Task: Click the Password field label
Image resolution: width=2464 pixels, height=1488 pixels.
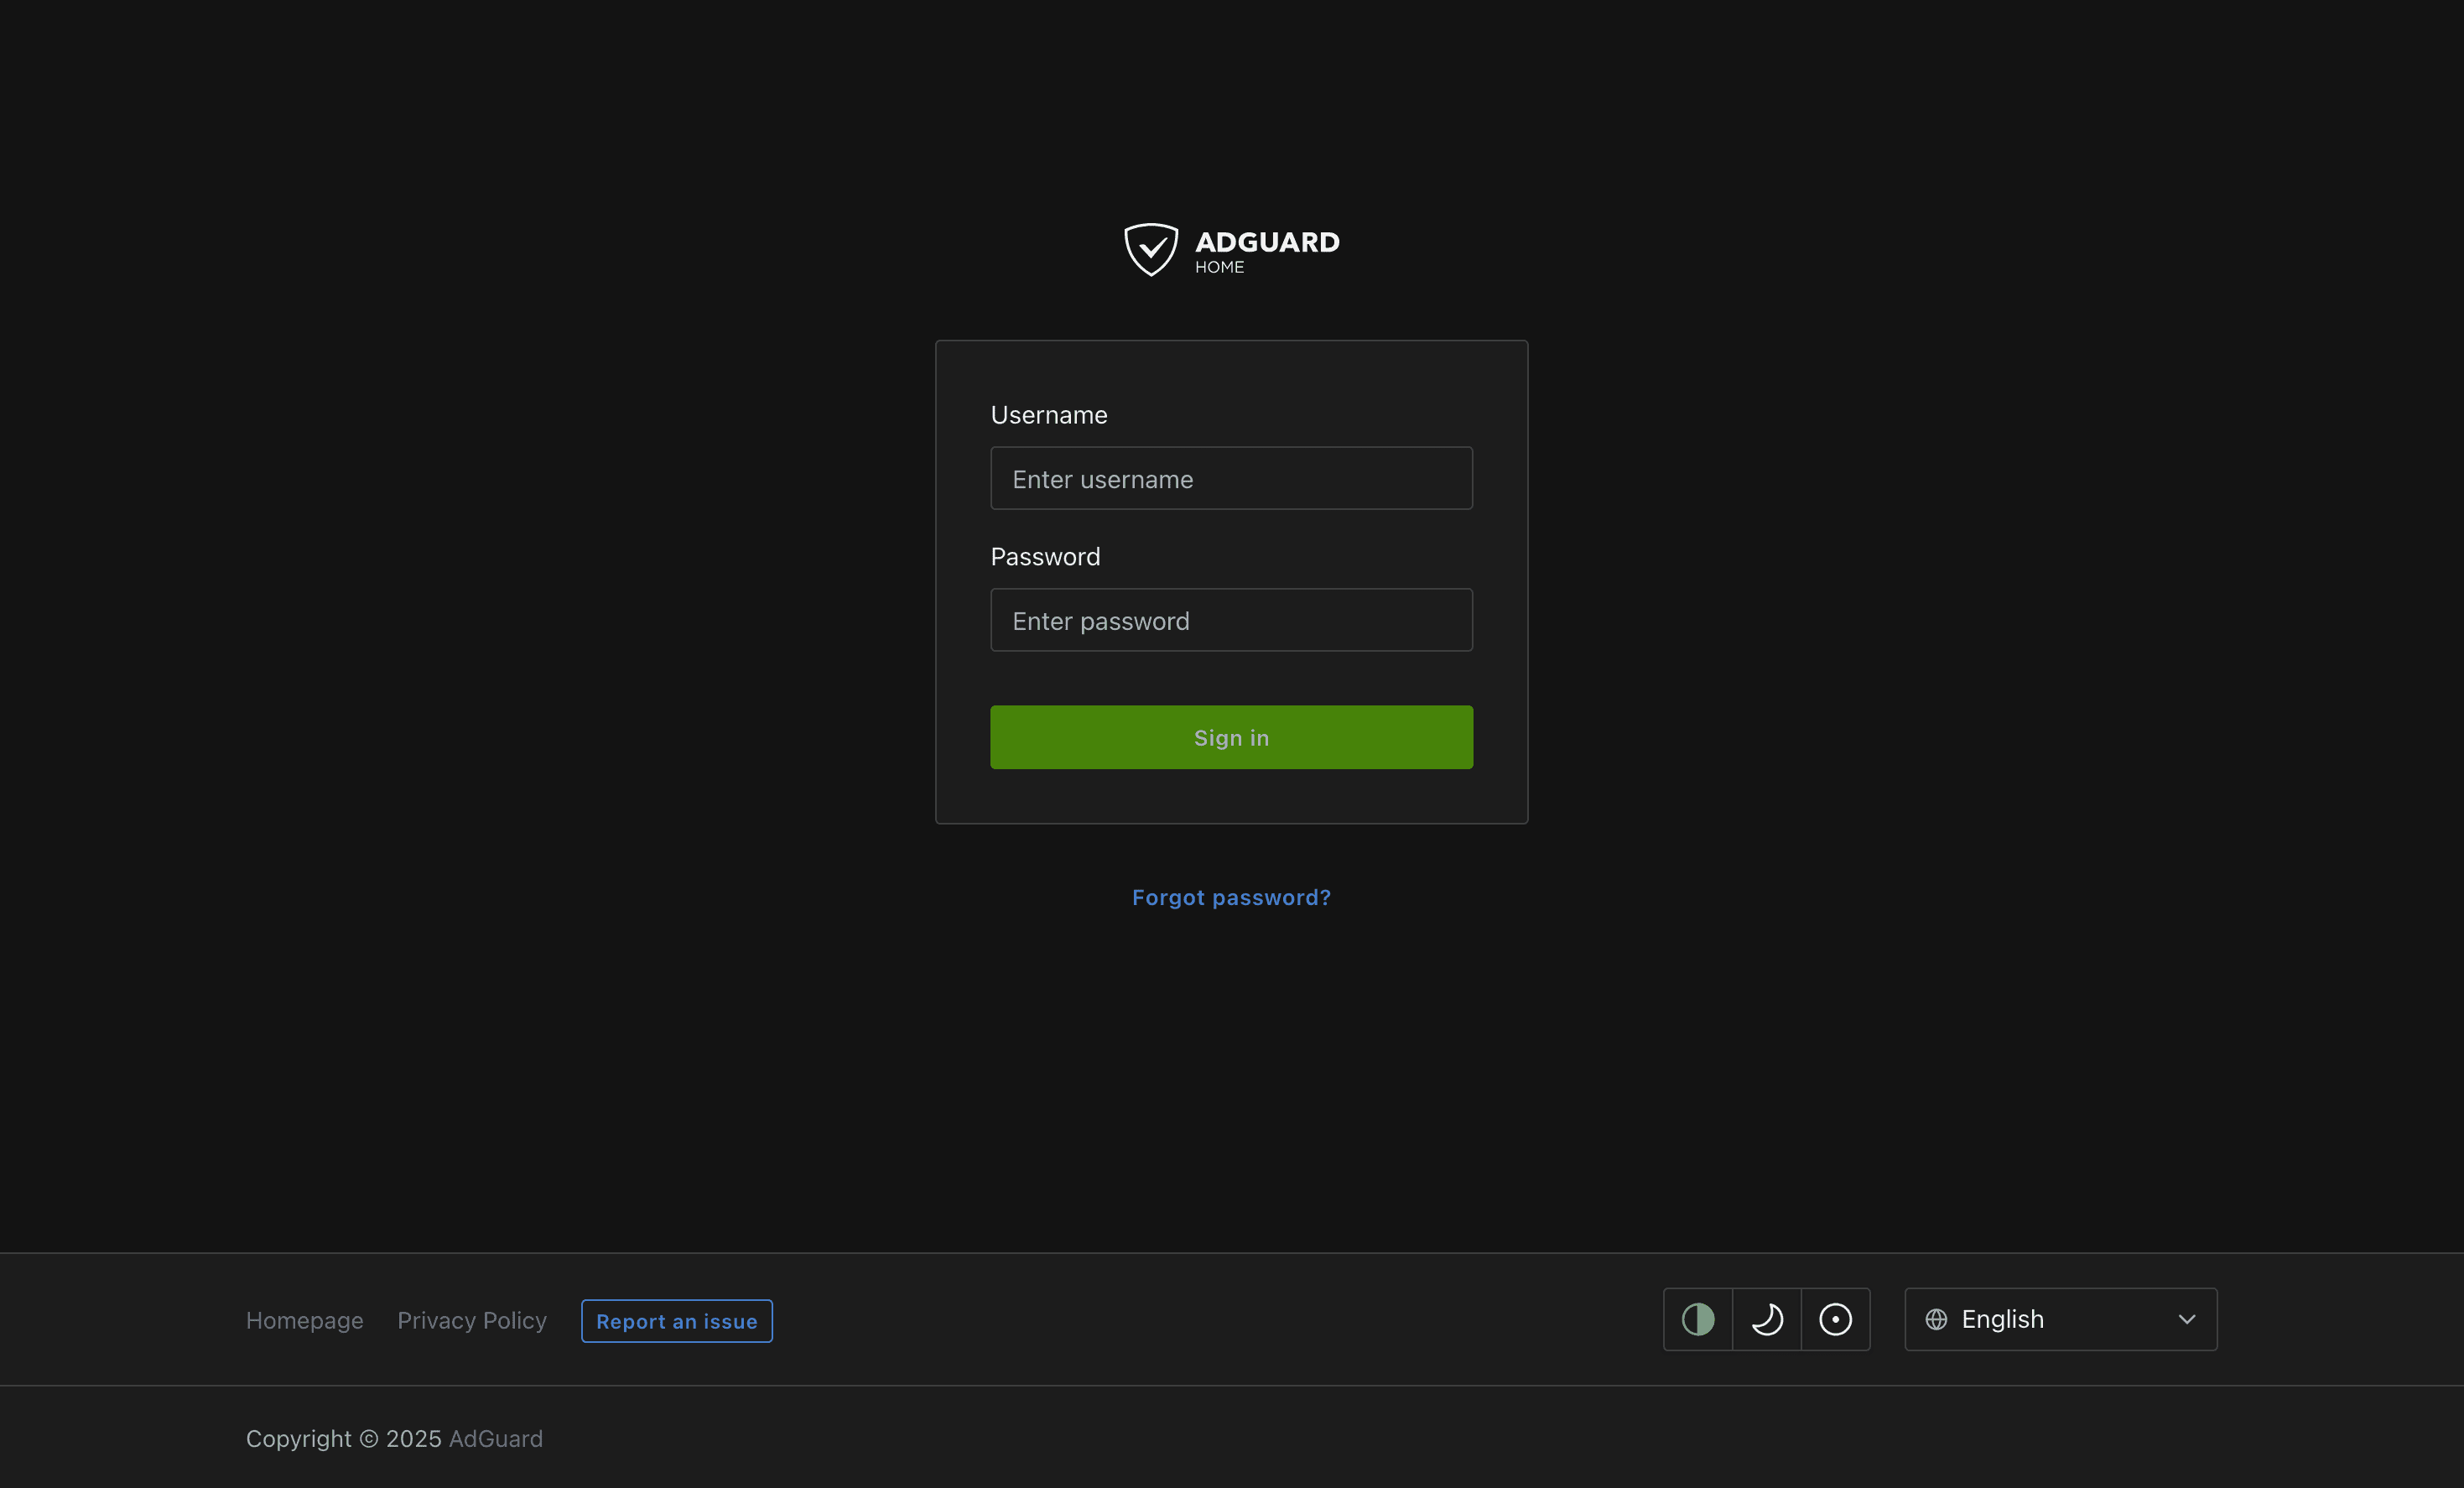Action: click(1045, 557)
